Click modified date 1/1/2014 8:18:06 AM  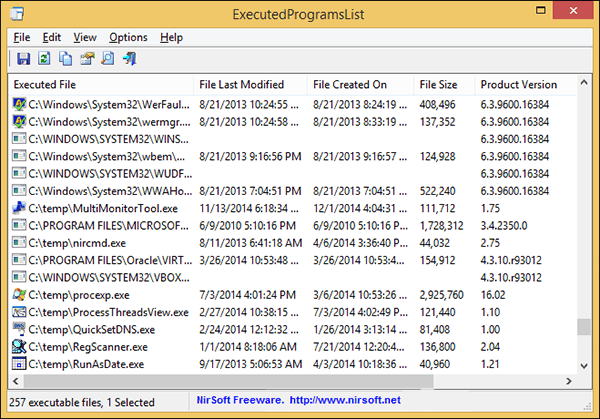coord(248,347)
